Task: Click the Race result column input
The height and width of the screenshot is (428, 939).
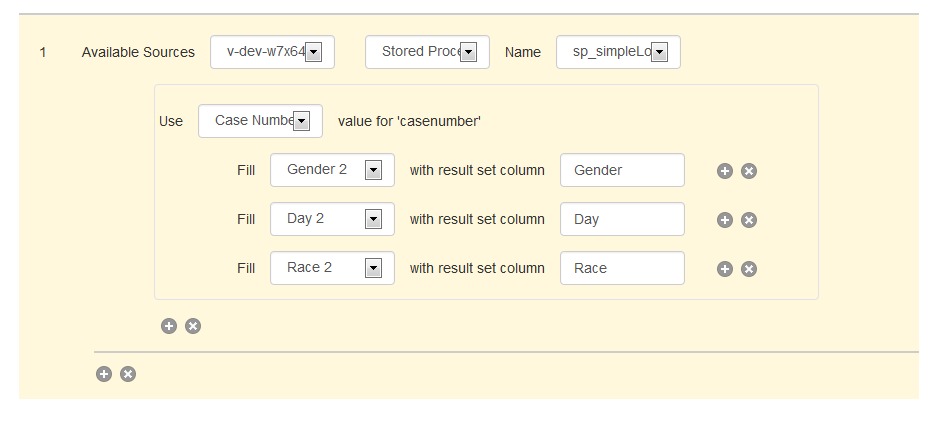Action: click(x=622, y=268)
